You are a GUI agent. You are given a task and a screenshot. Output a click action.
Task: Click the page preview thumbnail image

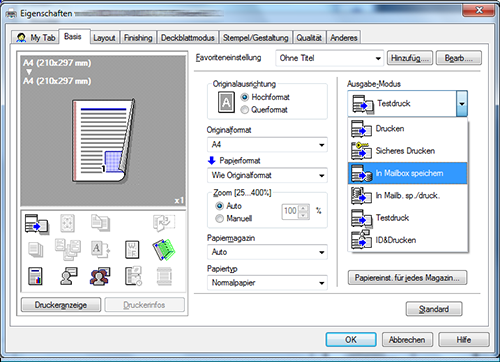coord(103,140)
